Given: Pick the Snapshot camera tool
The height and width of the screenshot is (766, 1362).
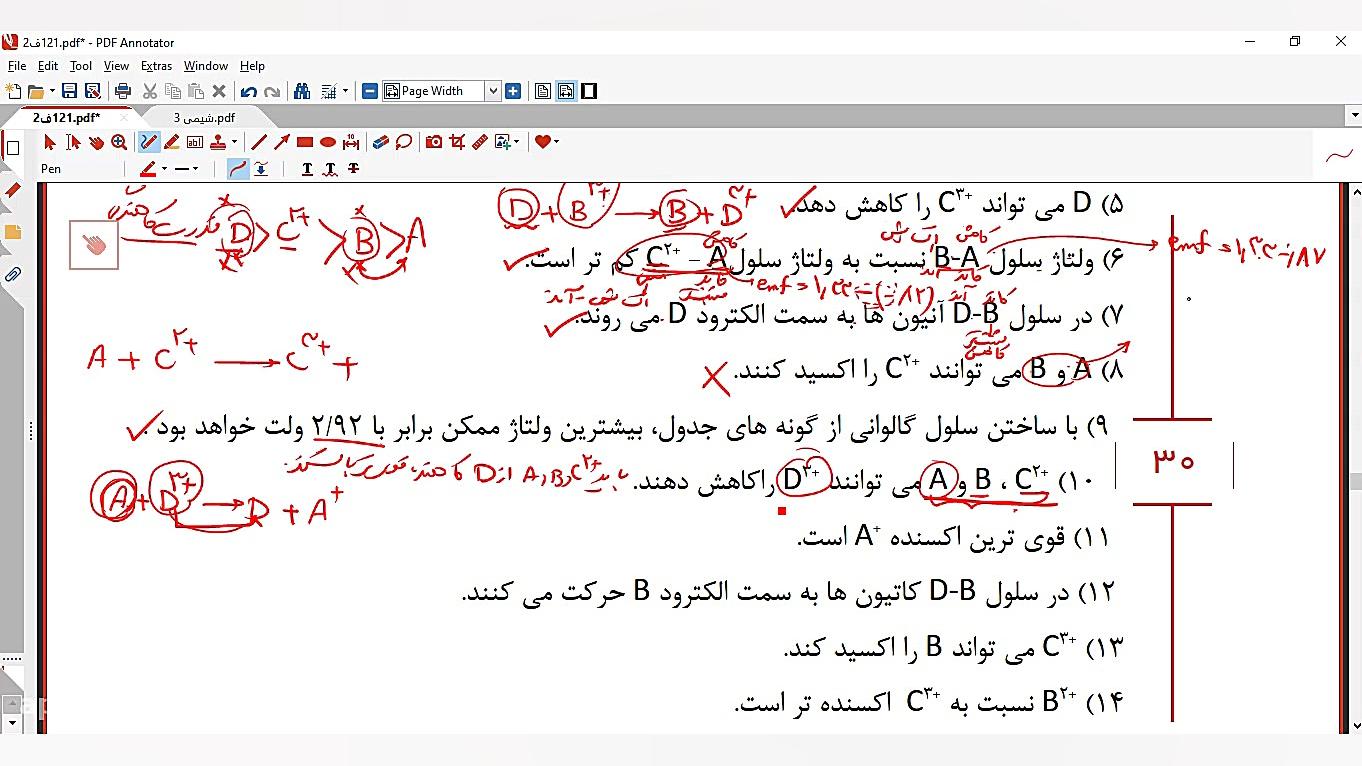Looking at the screenshot, I should 433,141.
